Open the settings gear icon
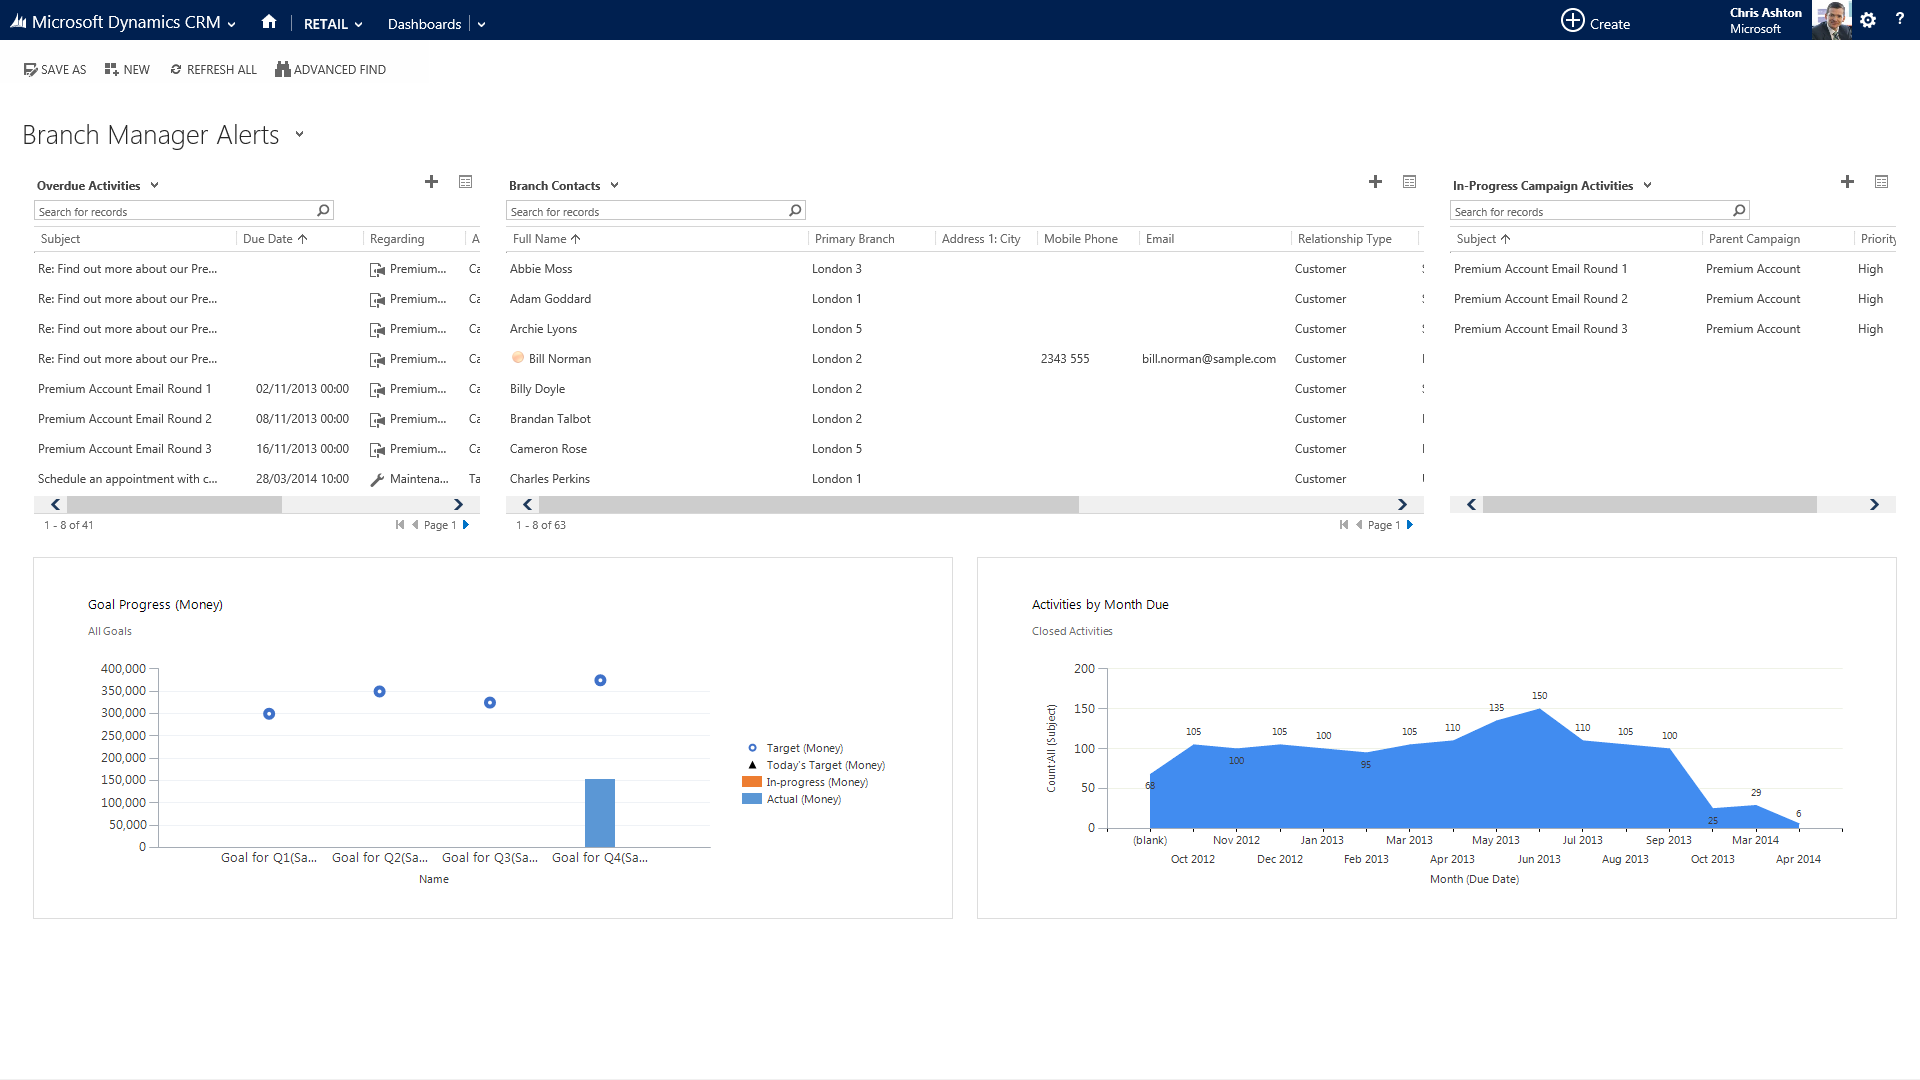The image size is (1920, 1080). [1868, 20]
